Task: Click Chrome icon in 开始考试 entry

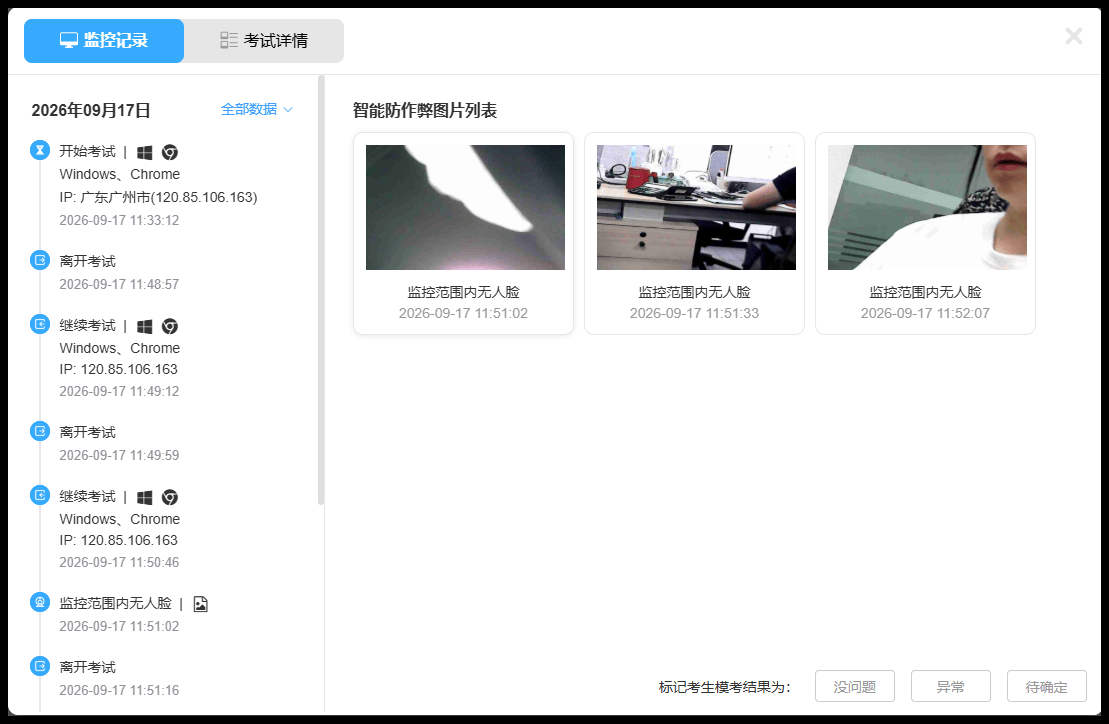Action: [170, 152]
